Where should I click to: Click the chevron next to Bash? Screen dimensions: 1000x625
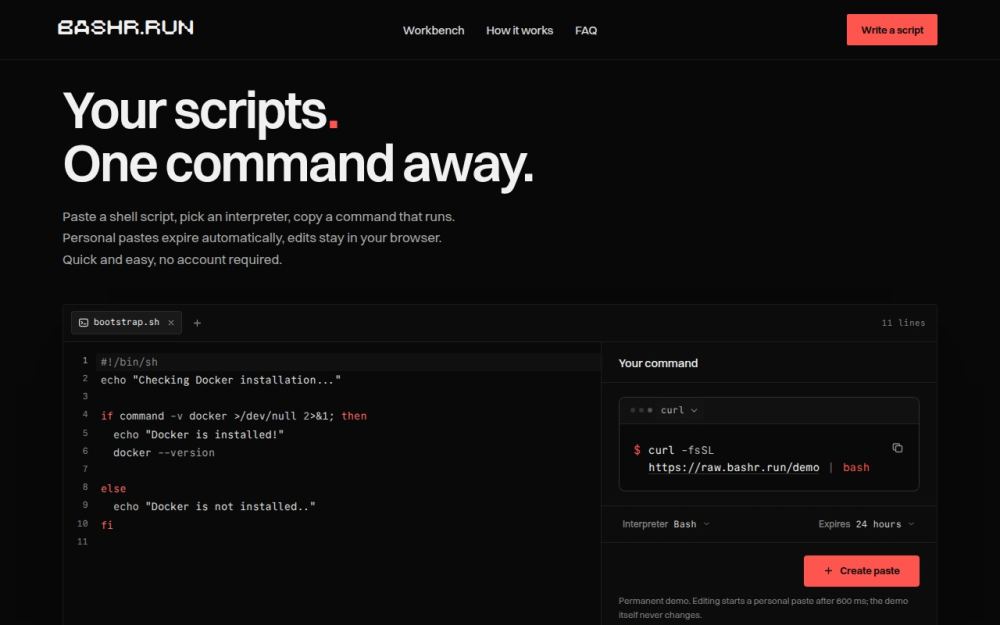tap(706, 524)
